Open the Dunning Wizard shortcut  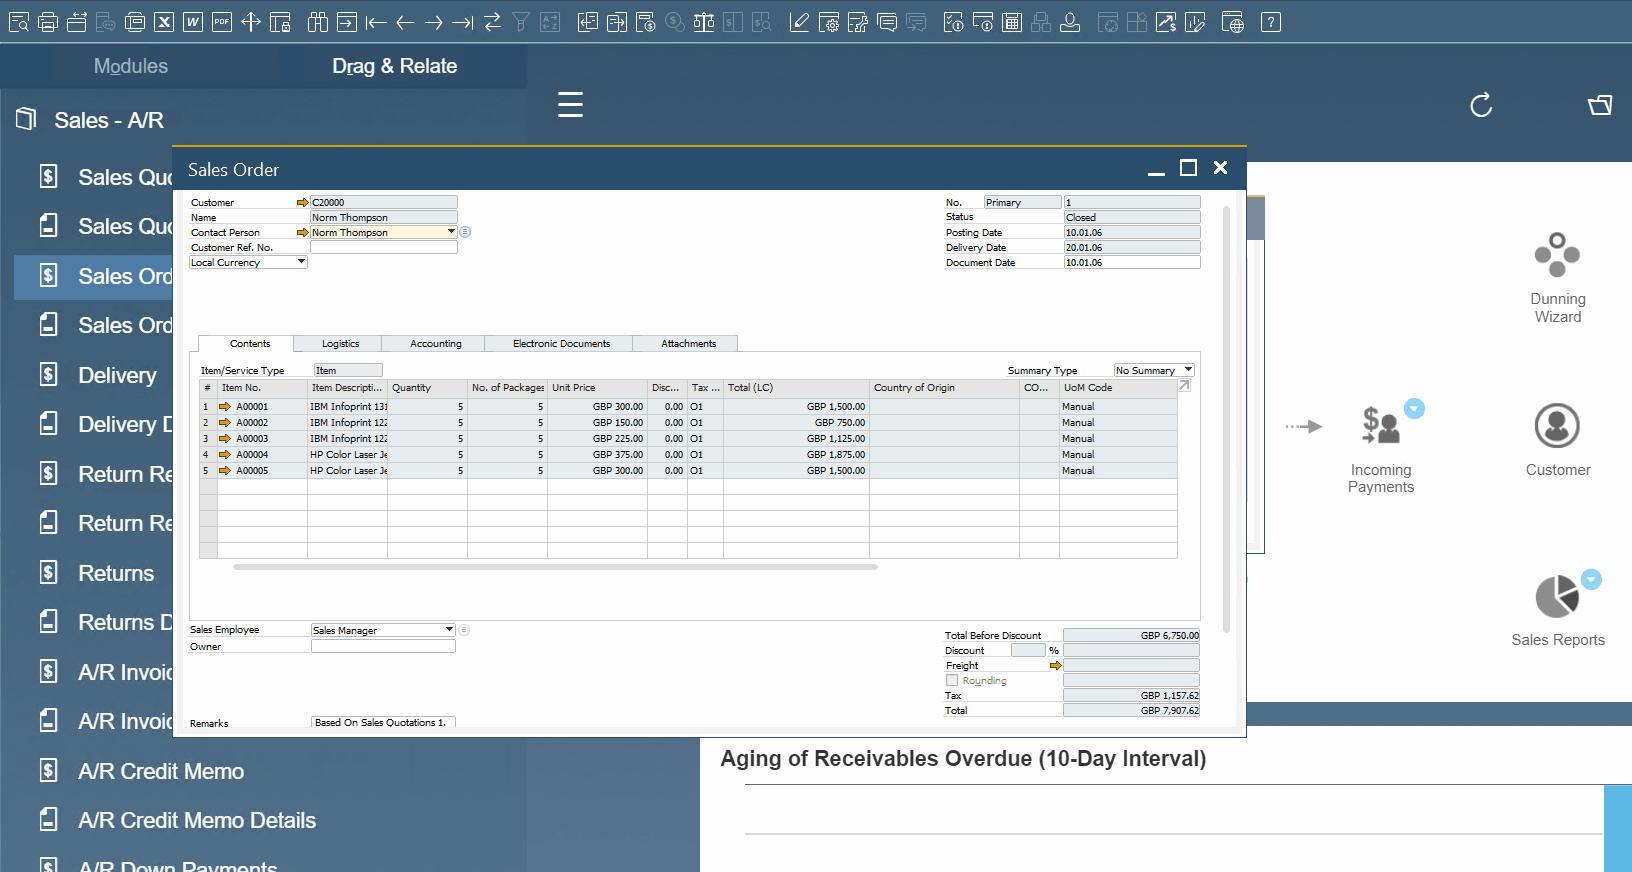[1557, 278]
